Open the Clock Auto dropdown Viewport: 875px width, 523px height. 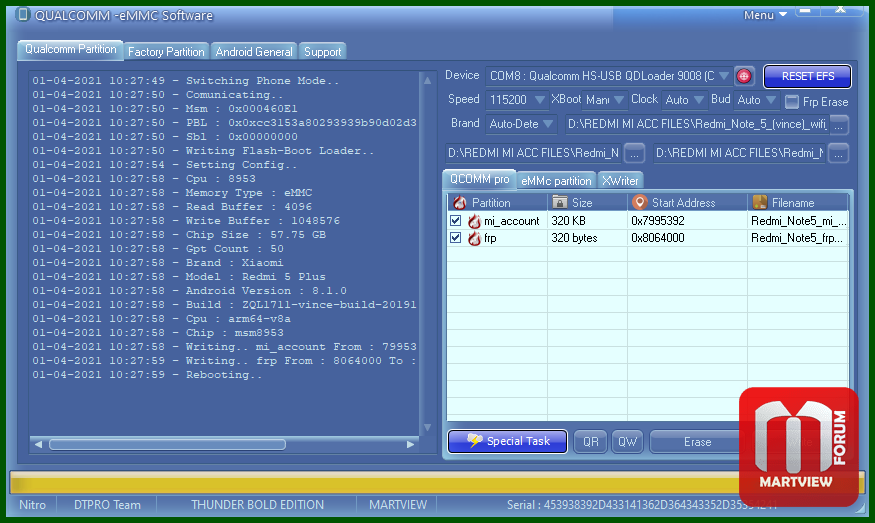[699, 100]
